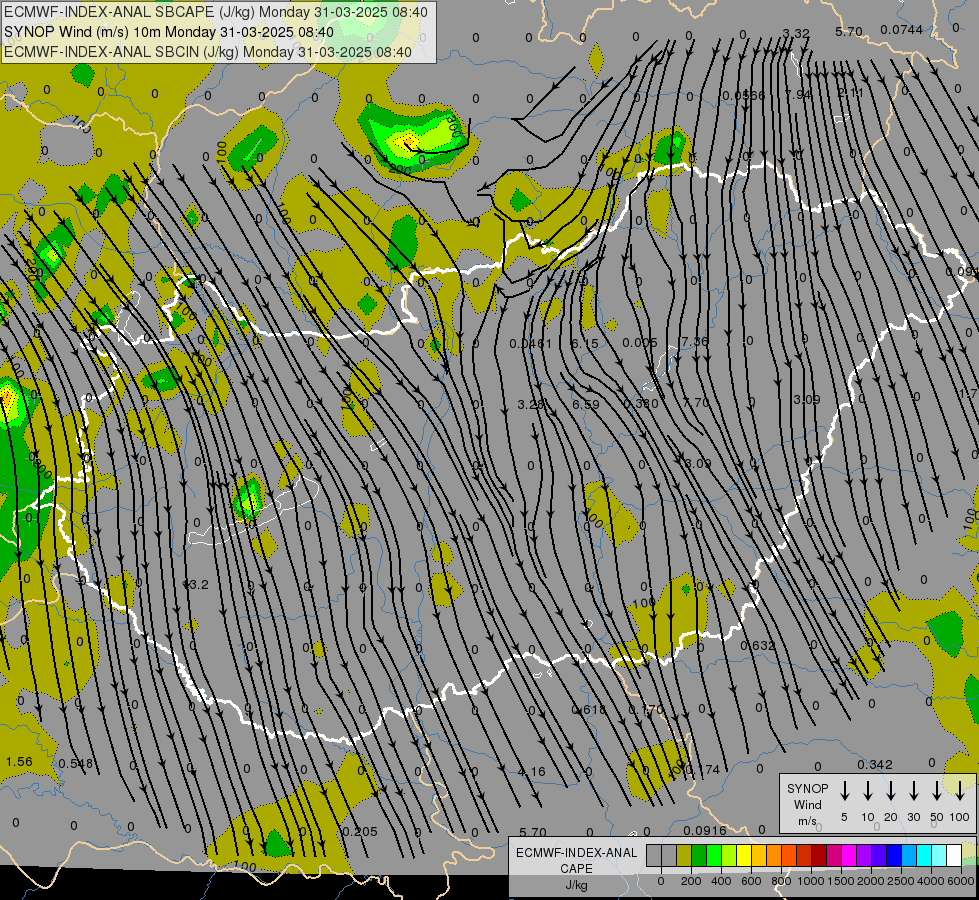979x900 pixels.
Task: Click the 3.09 value on the map
Action: coord(806,399)
